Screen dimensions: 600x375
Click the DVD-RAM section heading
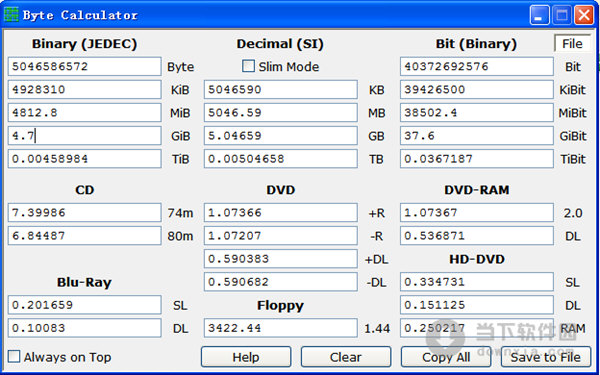pos(476,190)
